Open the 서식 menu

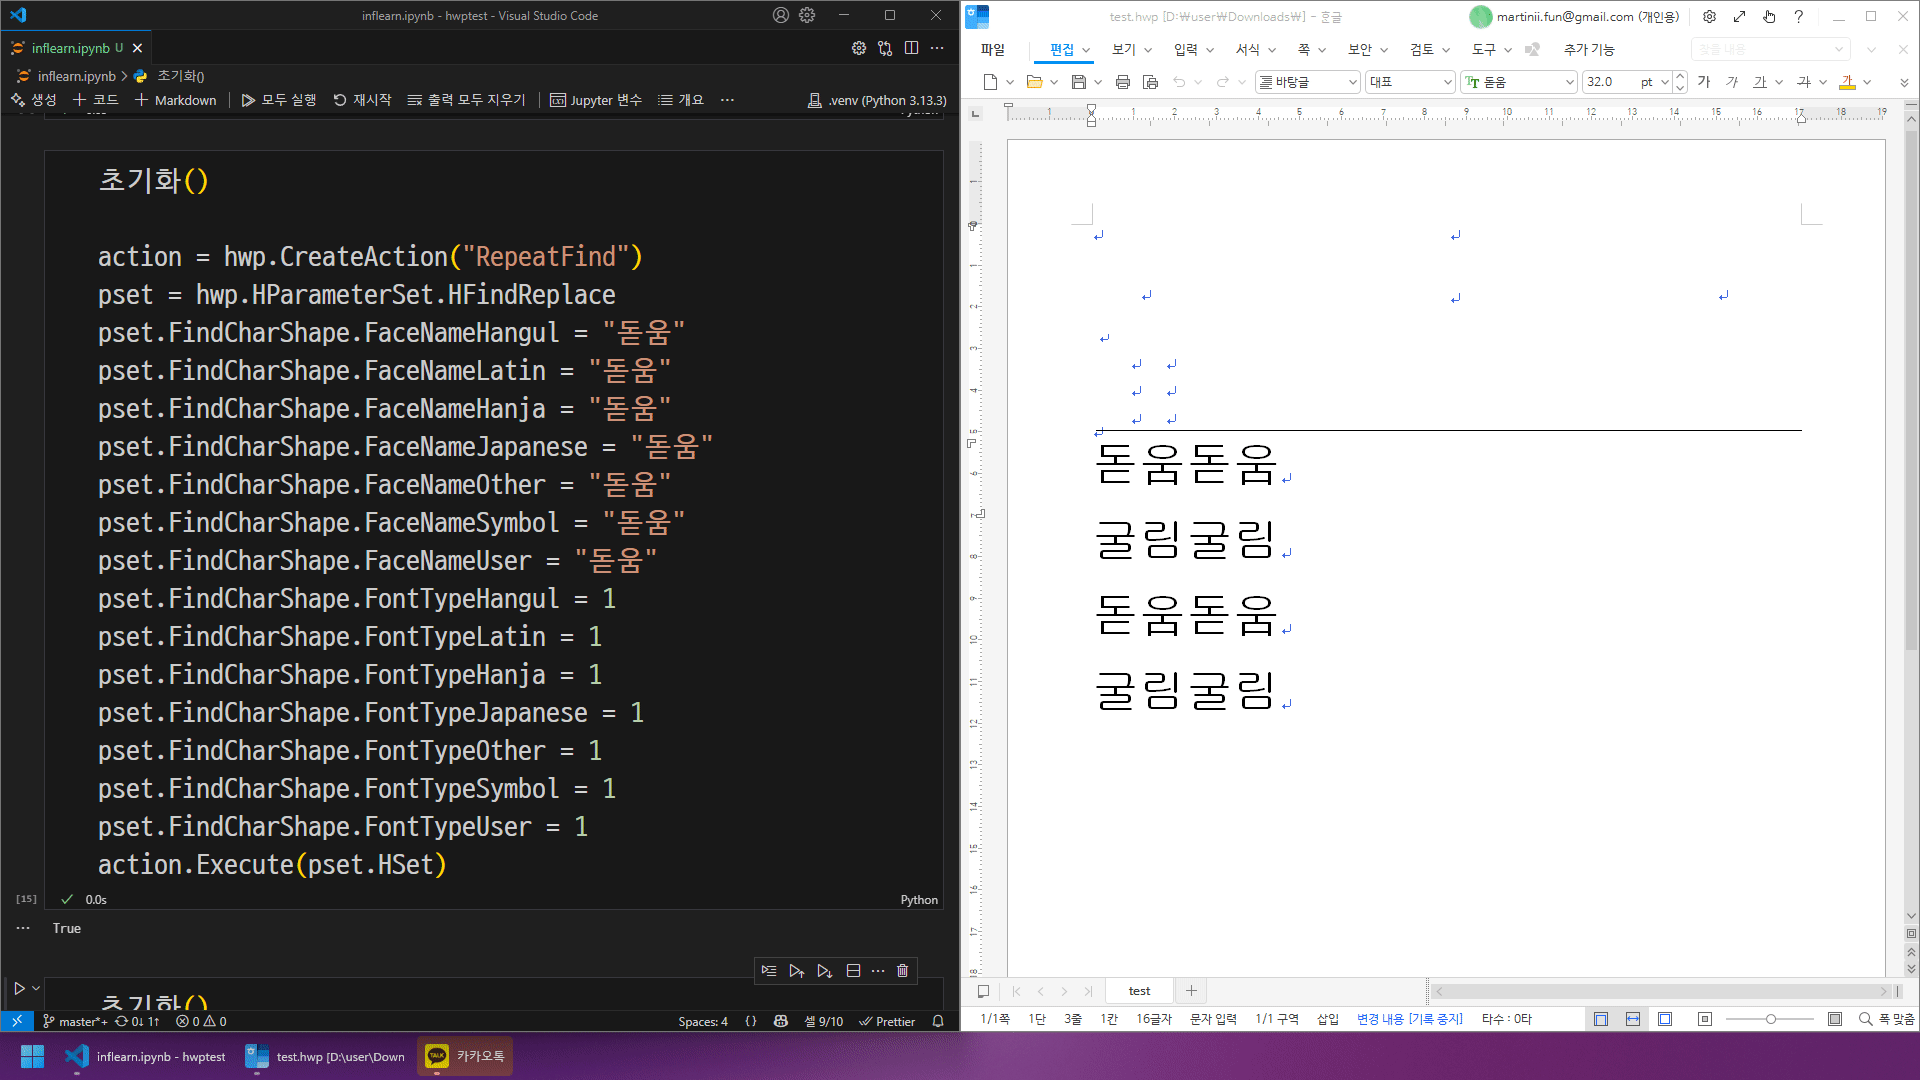(1247, 49)
